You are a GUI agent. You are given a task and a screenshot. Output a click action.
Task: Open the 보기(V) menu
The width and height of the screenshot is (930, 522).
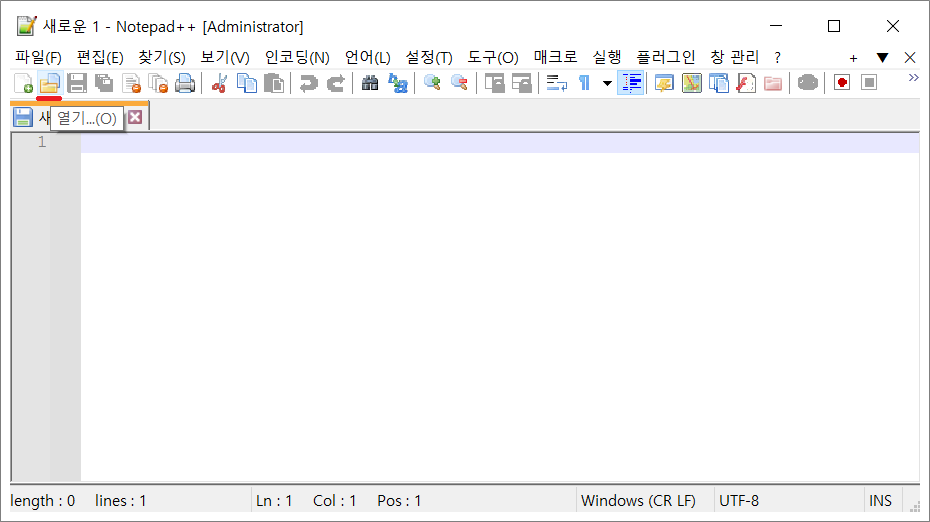225,58
